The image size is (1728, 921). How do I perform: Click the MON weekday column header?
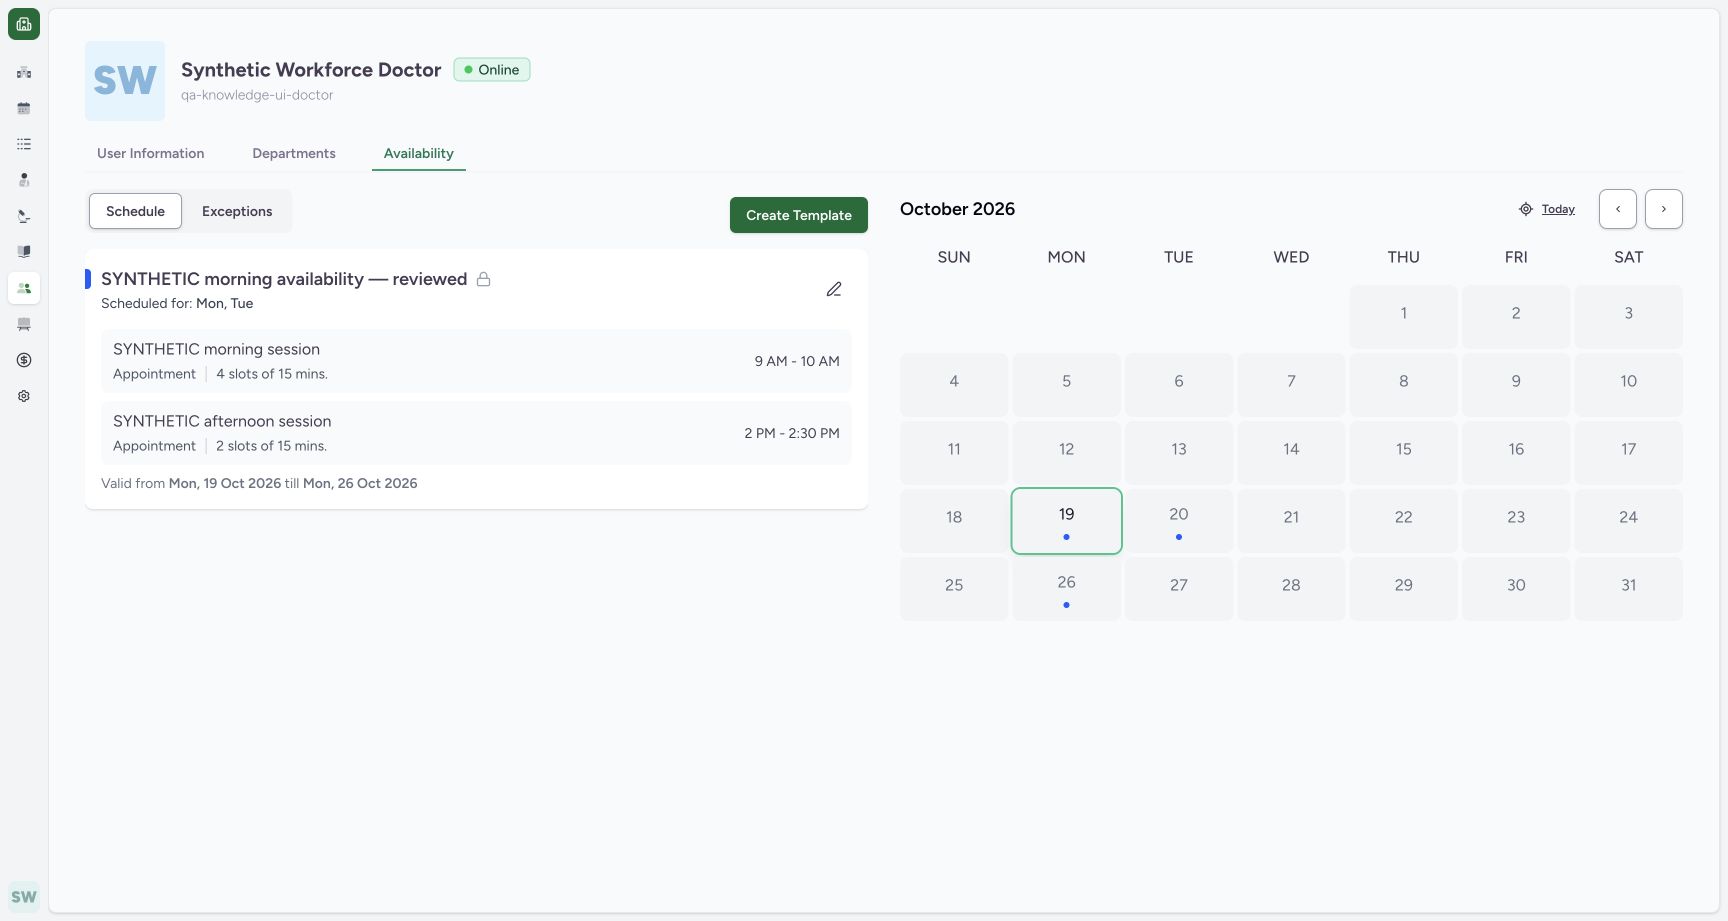[x=1067, y=257]
